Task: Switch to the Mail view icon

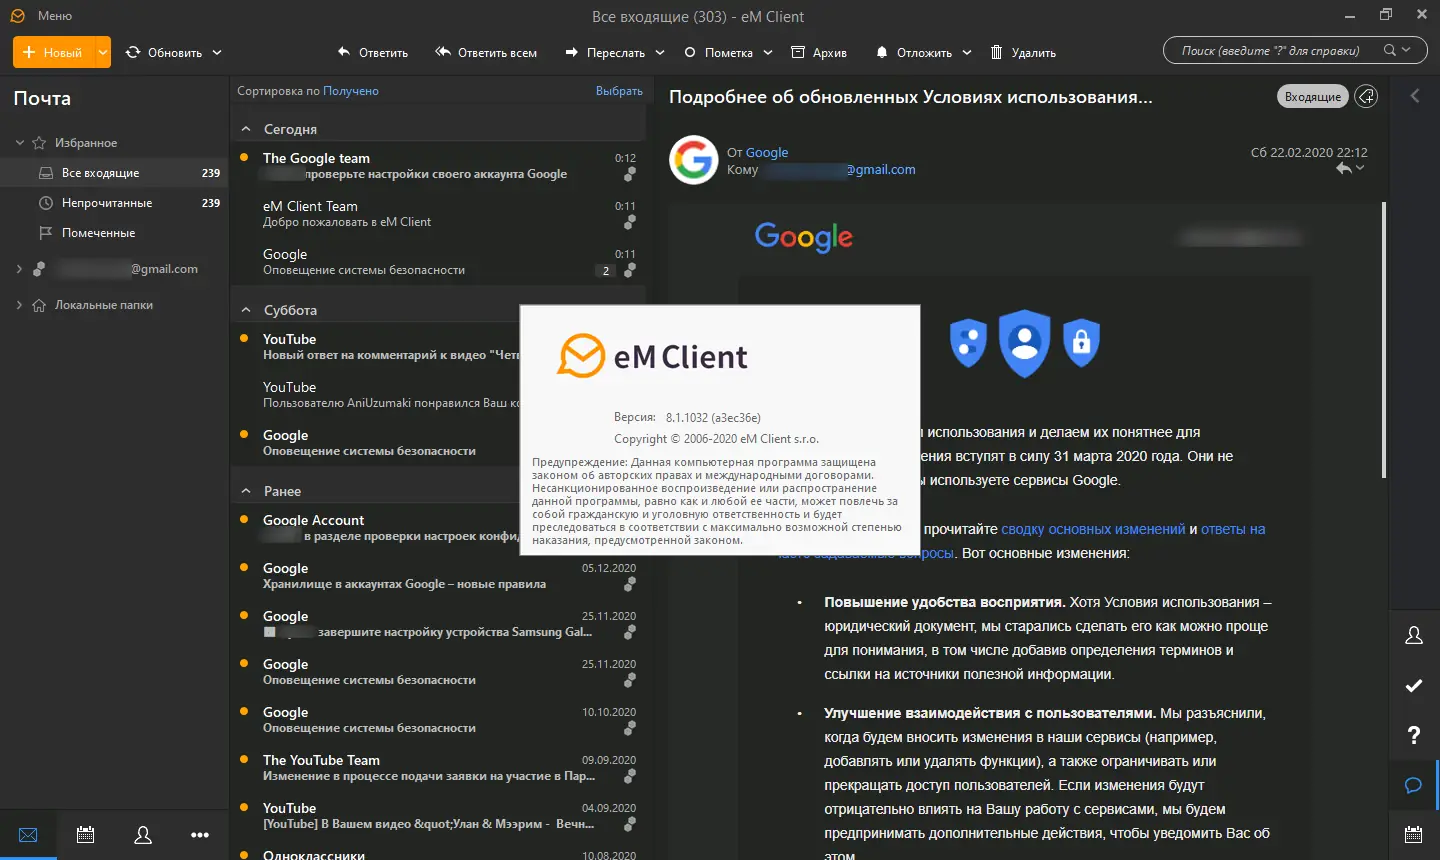Action: tap(28, 835)
